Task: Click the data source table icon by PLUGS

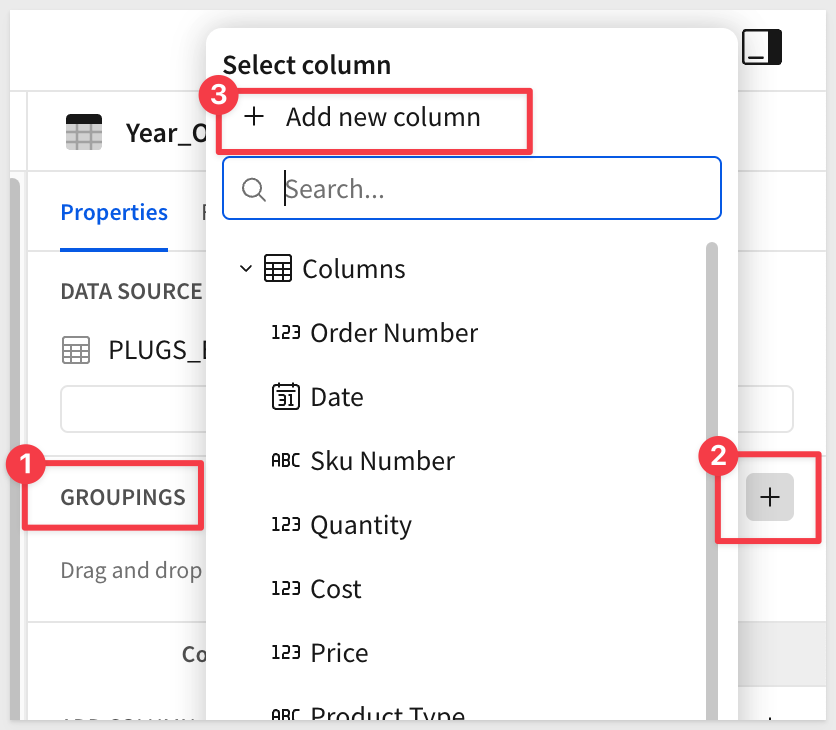Action: pyautogui.click(x=76, y=350)
